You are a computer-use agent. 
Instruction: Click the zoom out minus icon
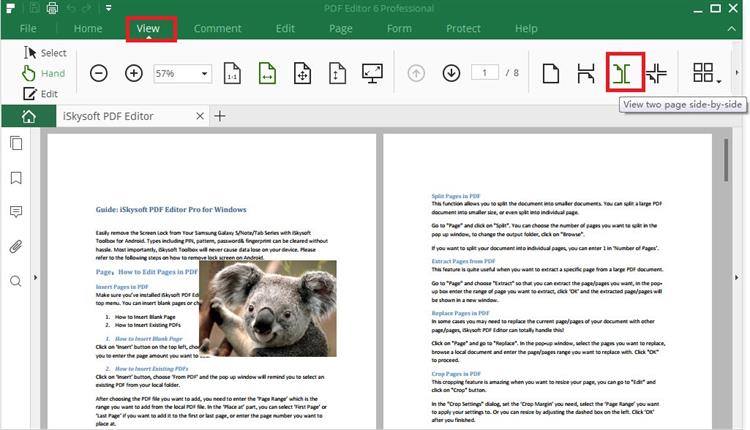pyautogui.click(x=99, y=73)
